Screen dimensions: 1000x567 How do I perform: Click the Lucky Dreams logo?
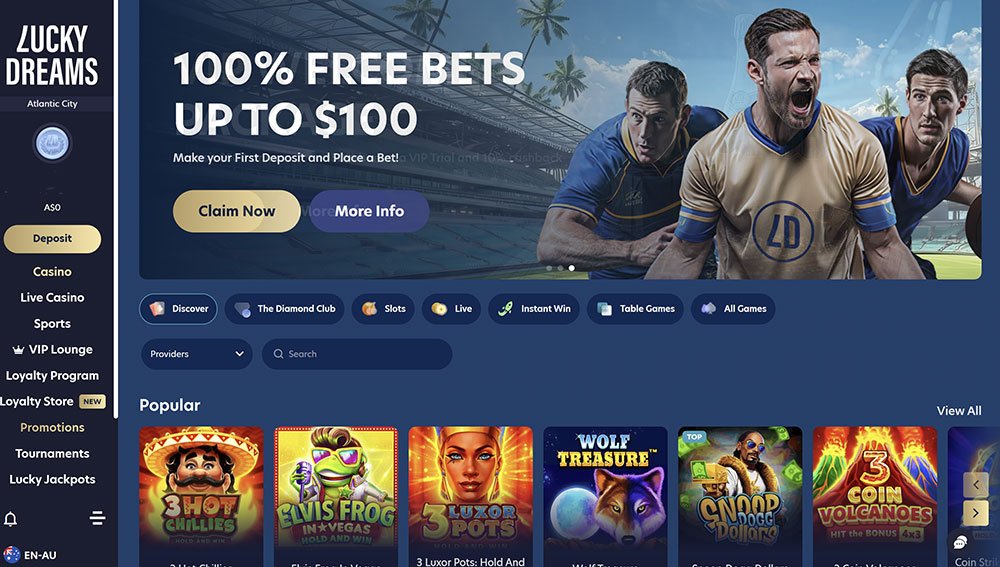(52, 55)
